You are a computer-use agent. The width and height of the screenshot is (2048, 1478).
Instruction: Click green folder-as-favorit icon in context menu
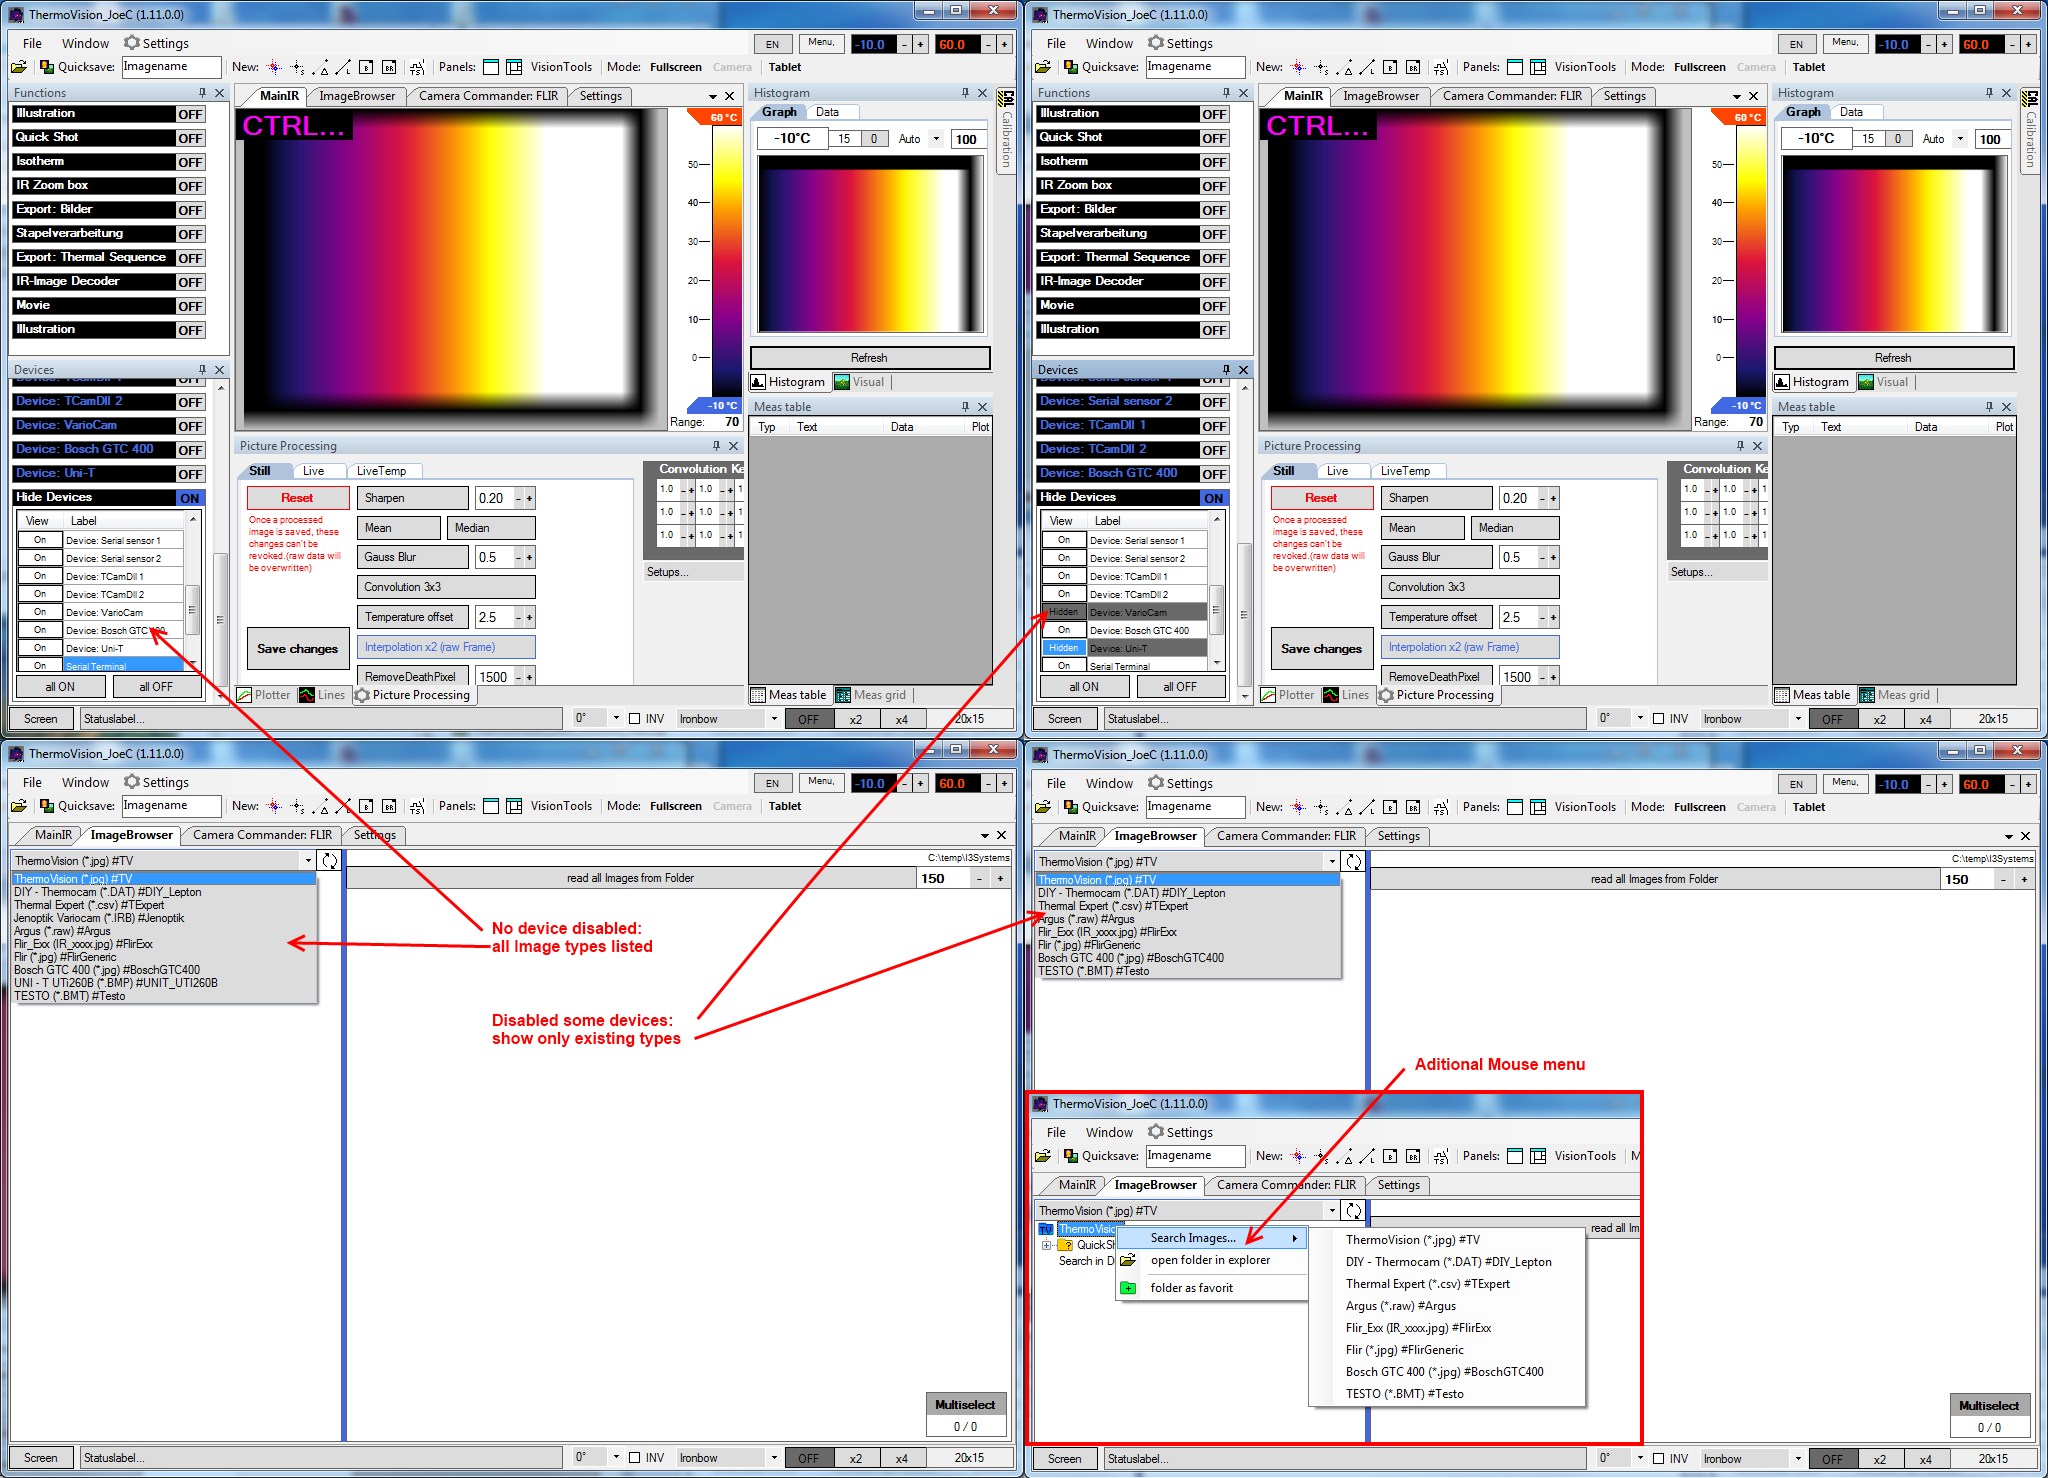pos(1128,1288)
